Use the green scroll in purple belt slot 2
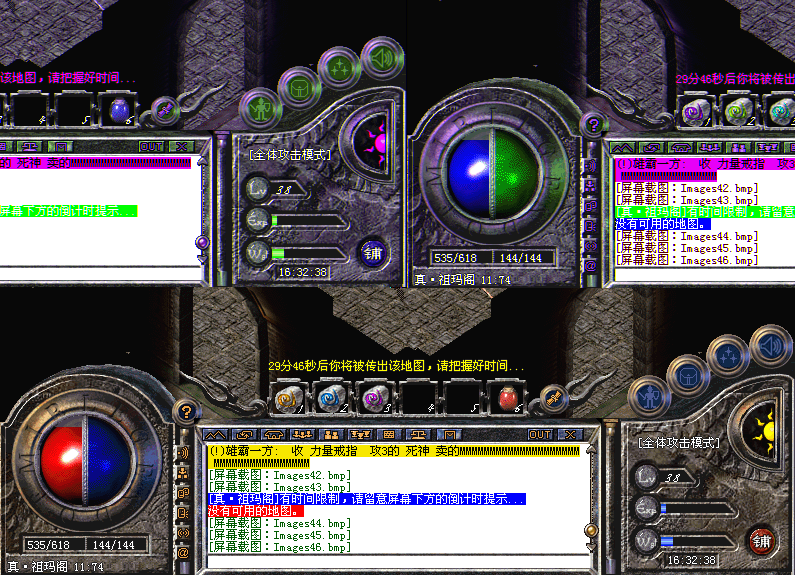 click(x=738, y=112)
